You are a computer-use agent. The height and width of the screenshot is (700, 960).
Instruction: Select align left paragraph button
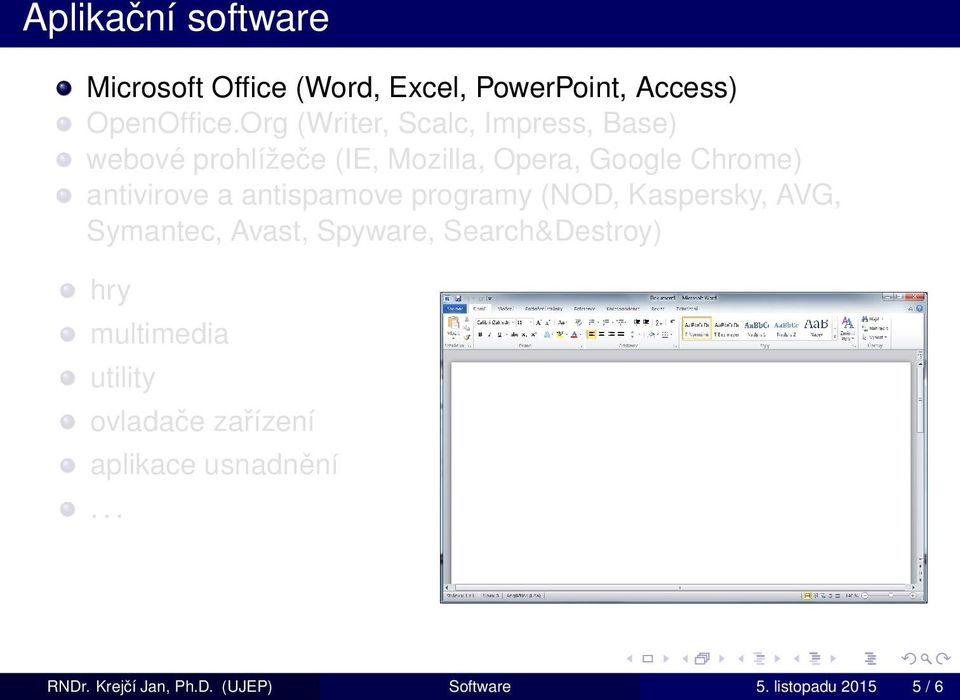(591, 334)
